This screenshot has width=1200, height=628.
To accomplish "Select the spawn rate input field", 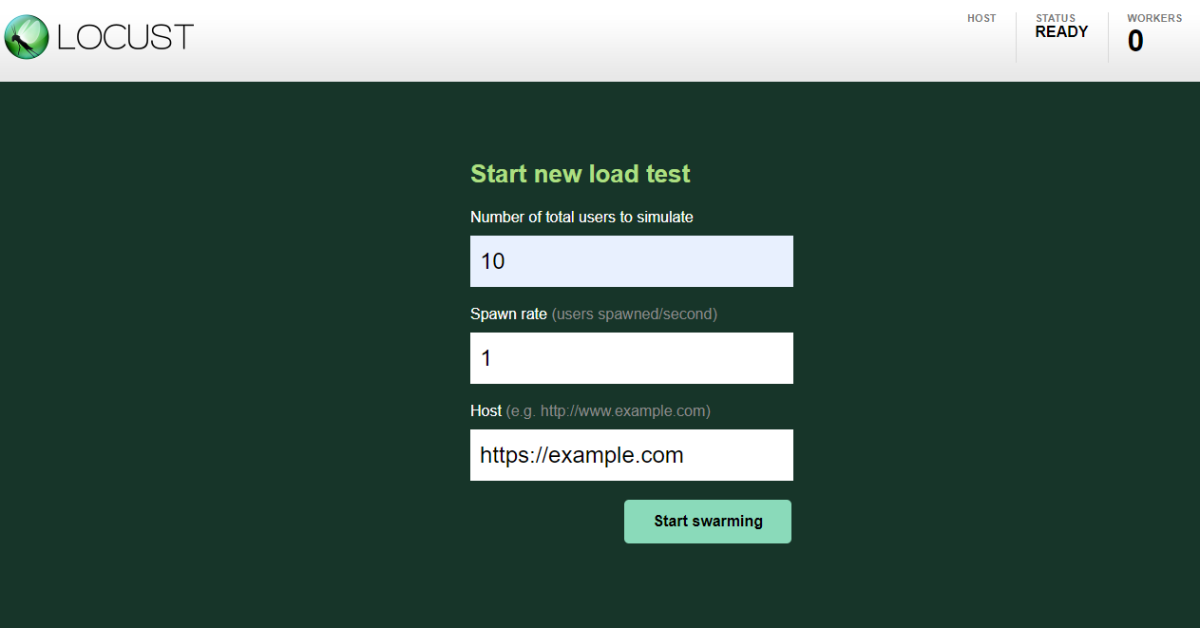I will [x=631, y=358].
